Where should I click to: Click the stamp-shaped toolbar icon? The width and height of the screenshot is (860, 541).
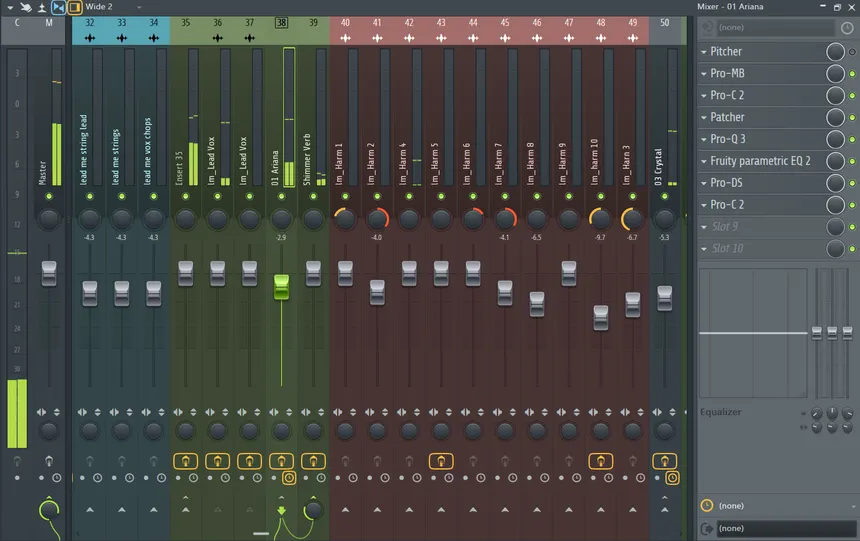click(42, 8)
